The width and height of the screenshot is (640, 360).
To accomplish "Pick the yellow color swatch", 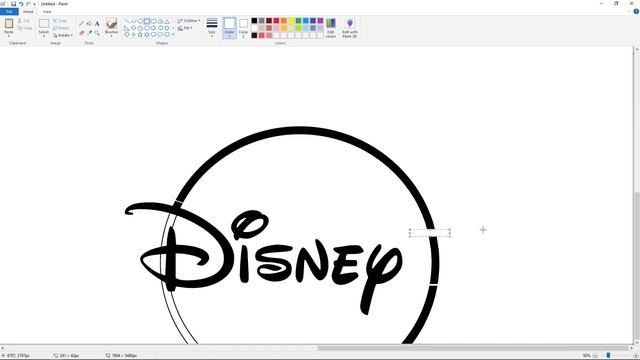I will [291, 21].
